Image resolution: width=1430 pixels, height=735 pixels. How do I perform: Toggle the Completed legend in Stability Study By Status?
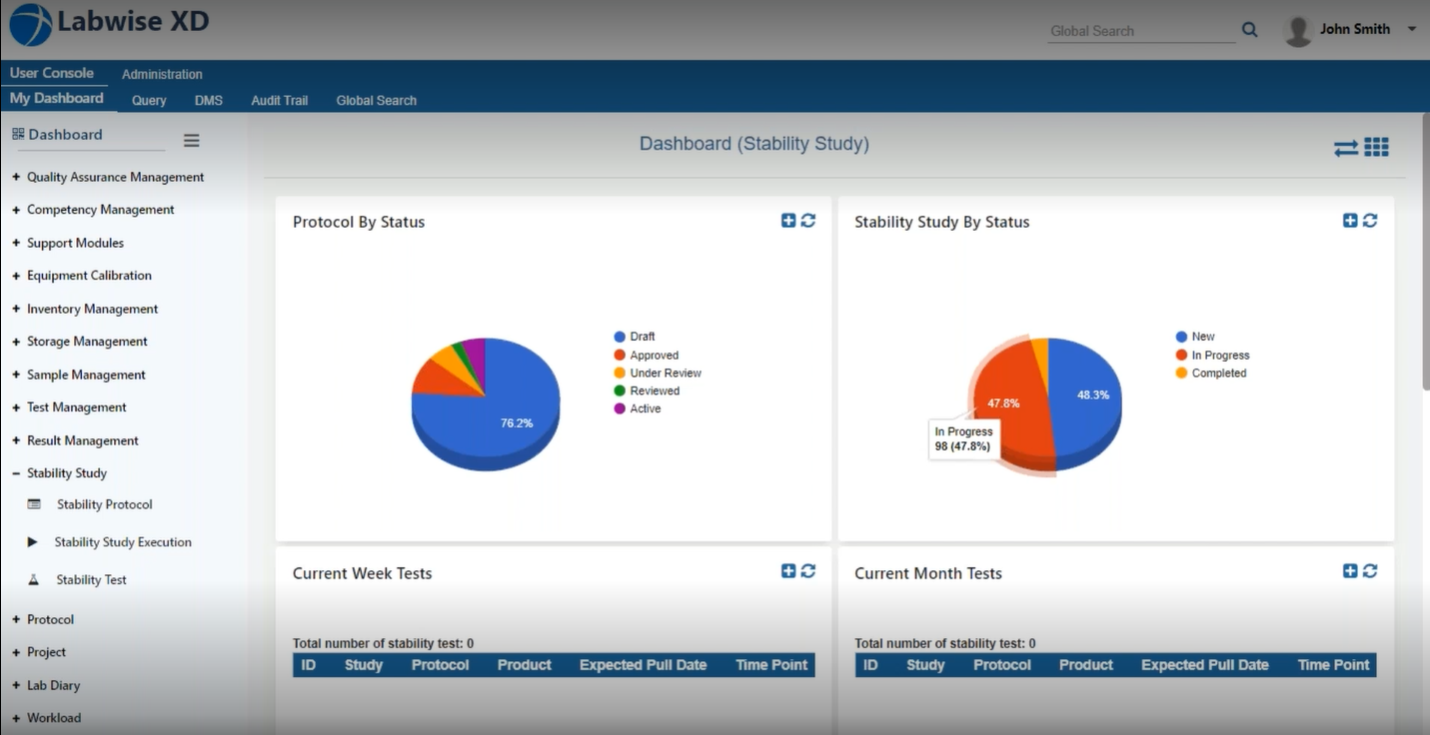tap(1217, 373)
